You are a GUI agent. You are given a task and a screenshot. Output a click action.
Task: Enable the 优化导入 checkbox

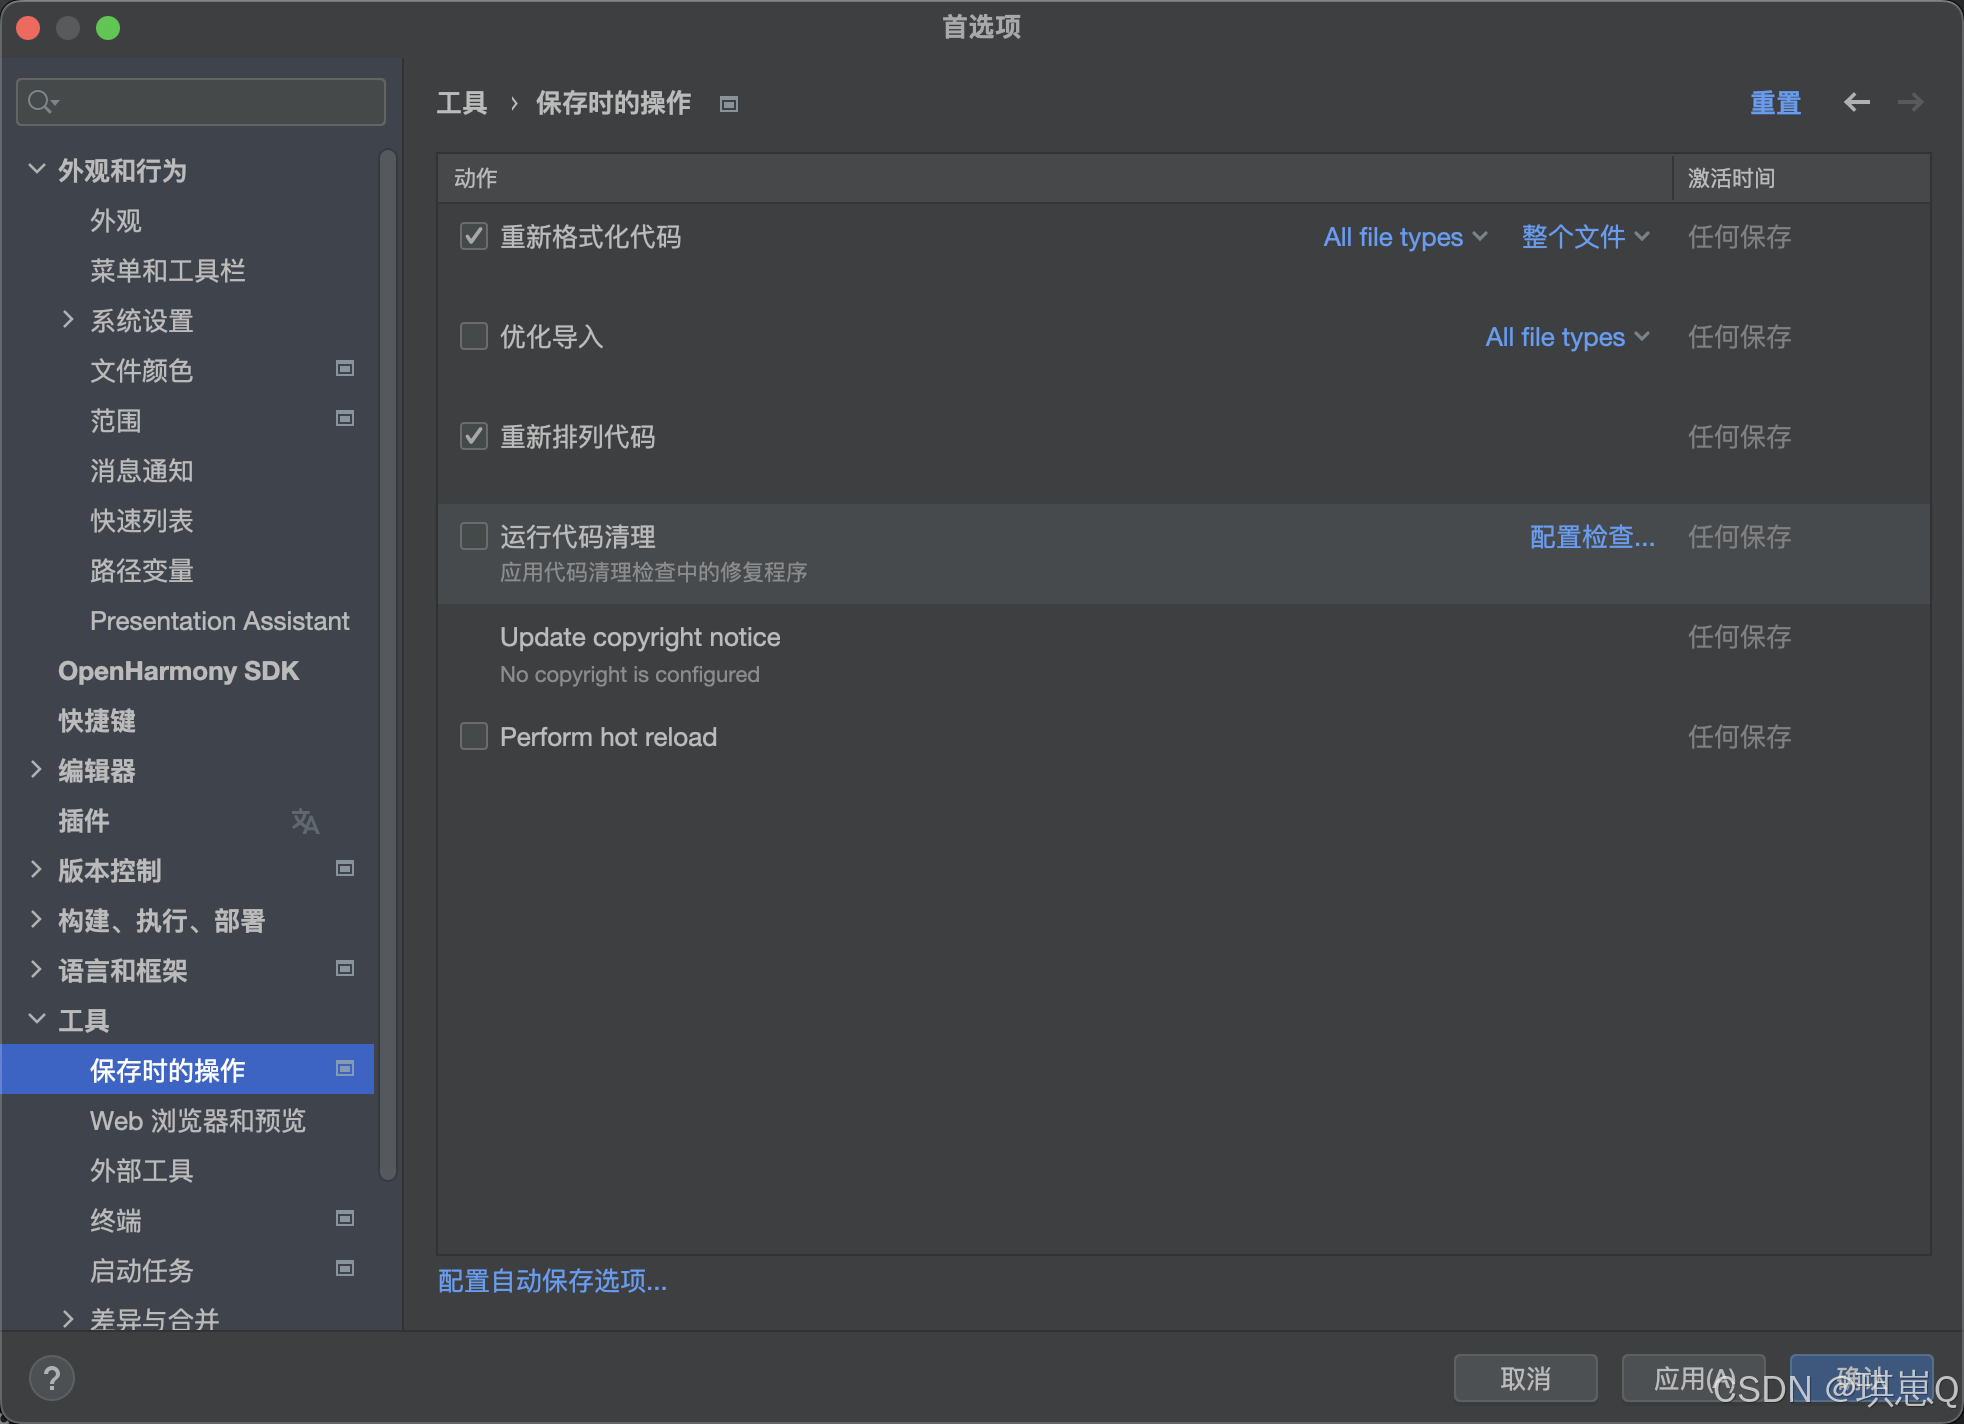click(x=473, y=336)
